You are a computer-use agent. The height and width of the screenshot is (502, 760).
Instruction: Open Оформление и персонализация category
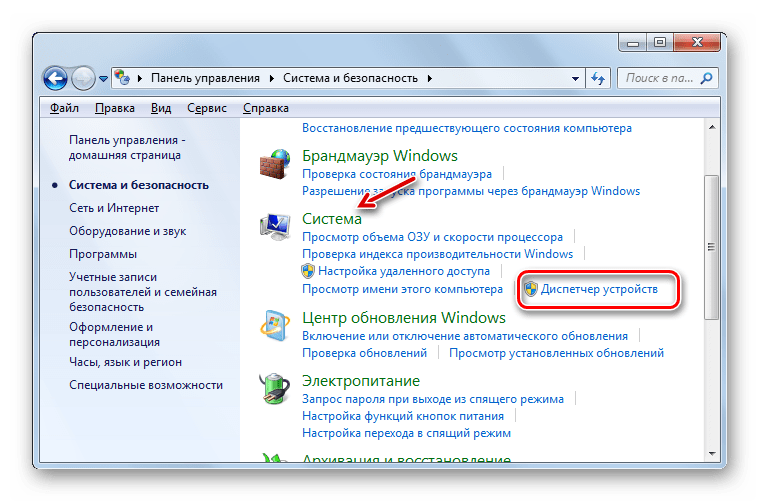tap(114, 334)
